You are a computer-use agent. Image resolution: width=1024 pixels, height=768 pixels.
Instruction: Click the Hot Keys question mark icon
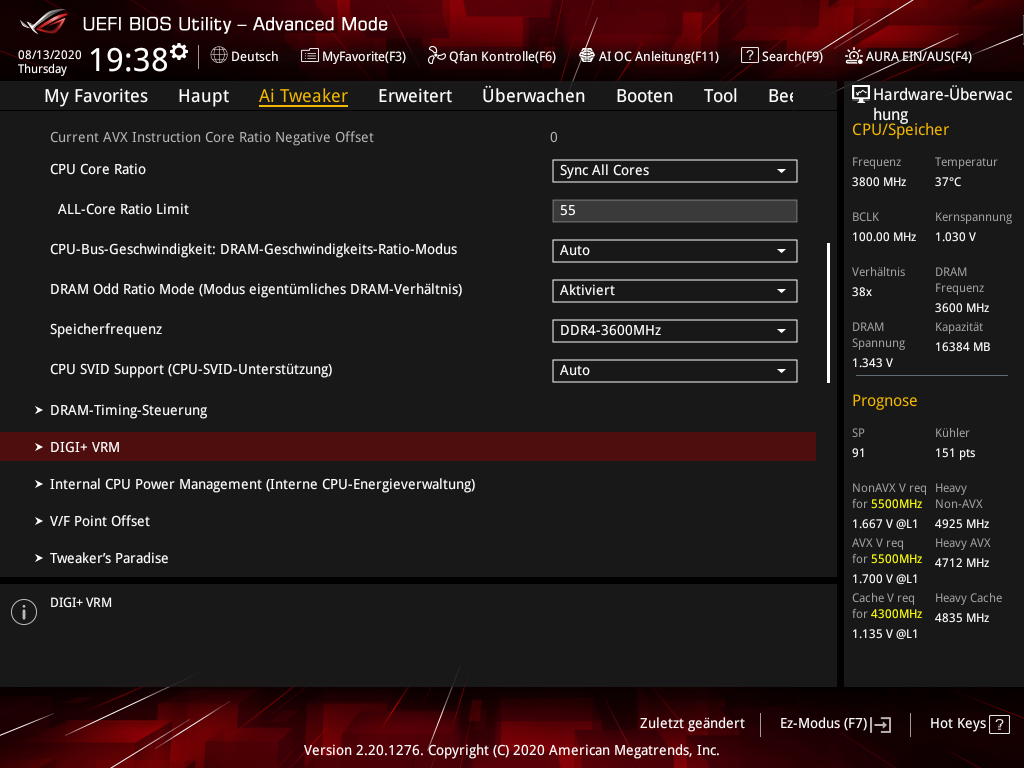pos(999,724)
